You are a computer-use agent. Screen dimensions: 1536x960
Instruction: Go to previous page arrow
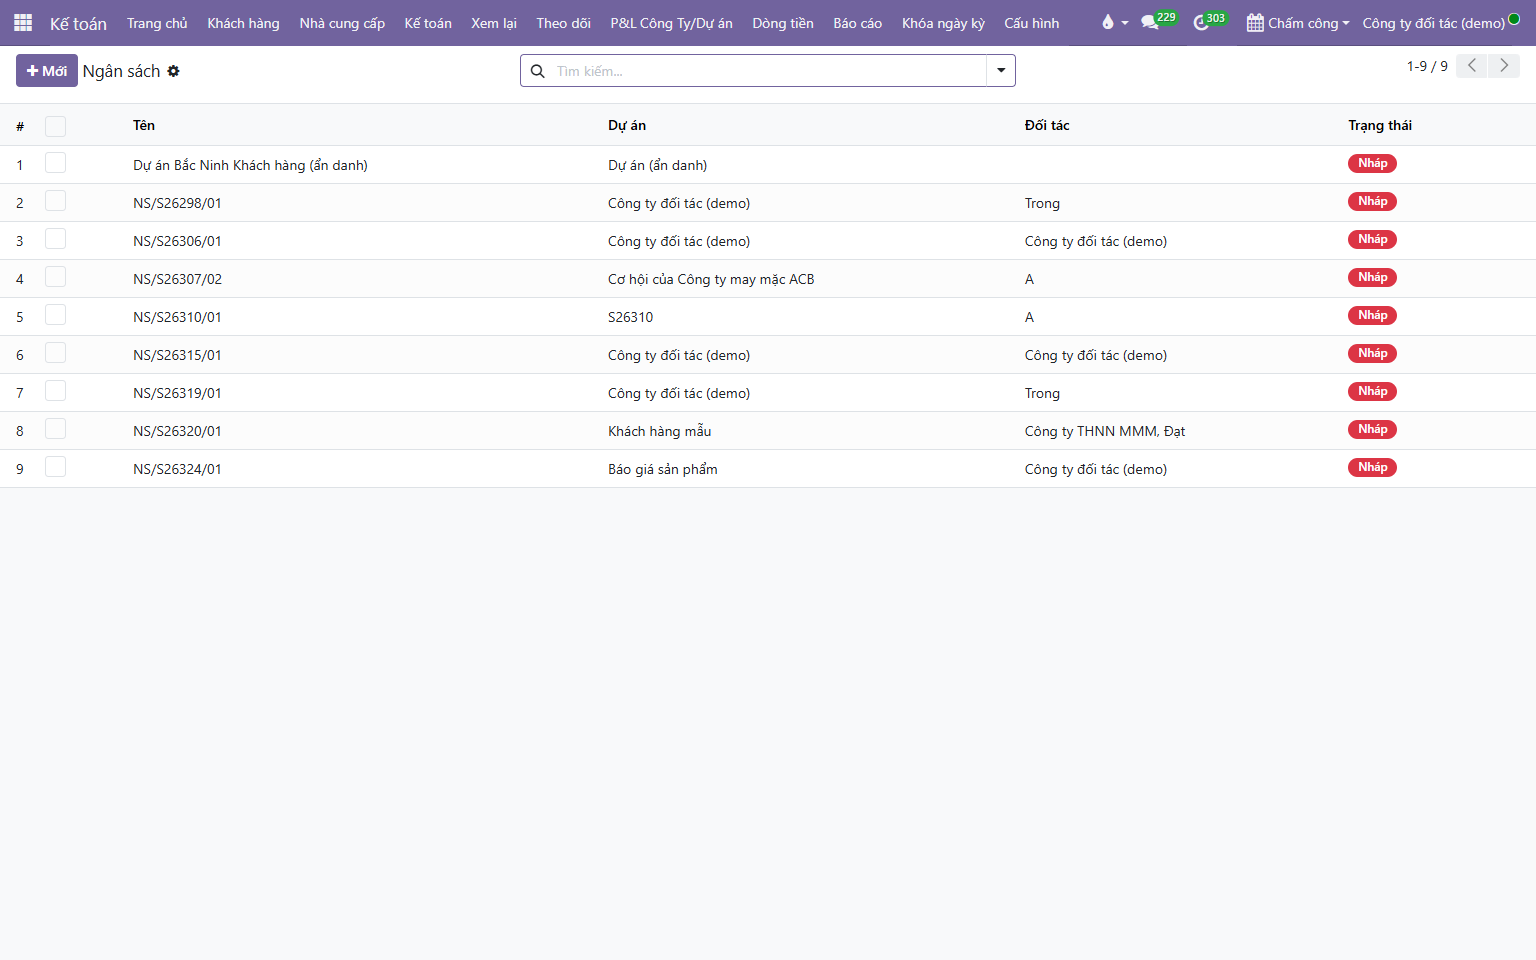tap(1471, 66)
